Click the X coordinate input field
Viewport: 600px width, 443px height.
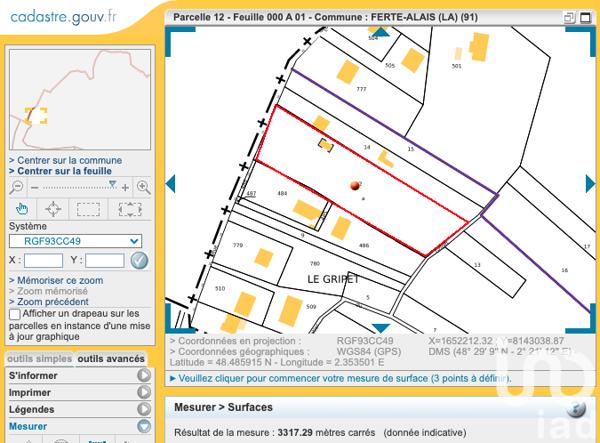point(43,260)
